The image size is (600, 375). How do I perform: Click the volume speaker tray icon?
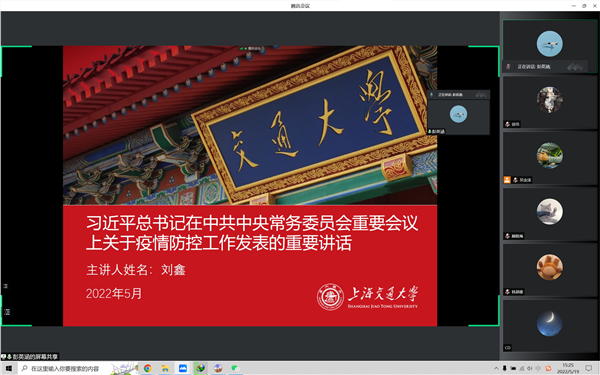[530, 368]
